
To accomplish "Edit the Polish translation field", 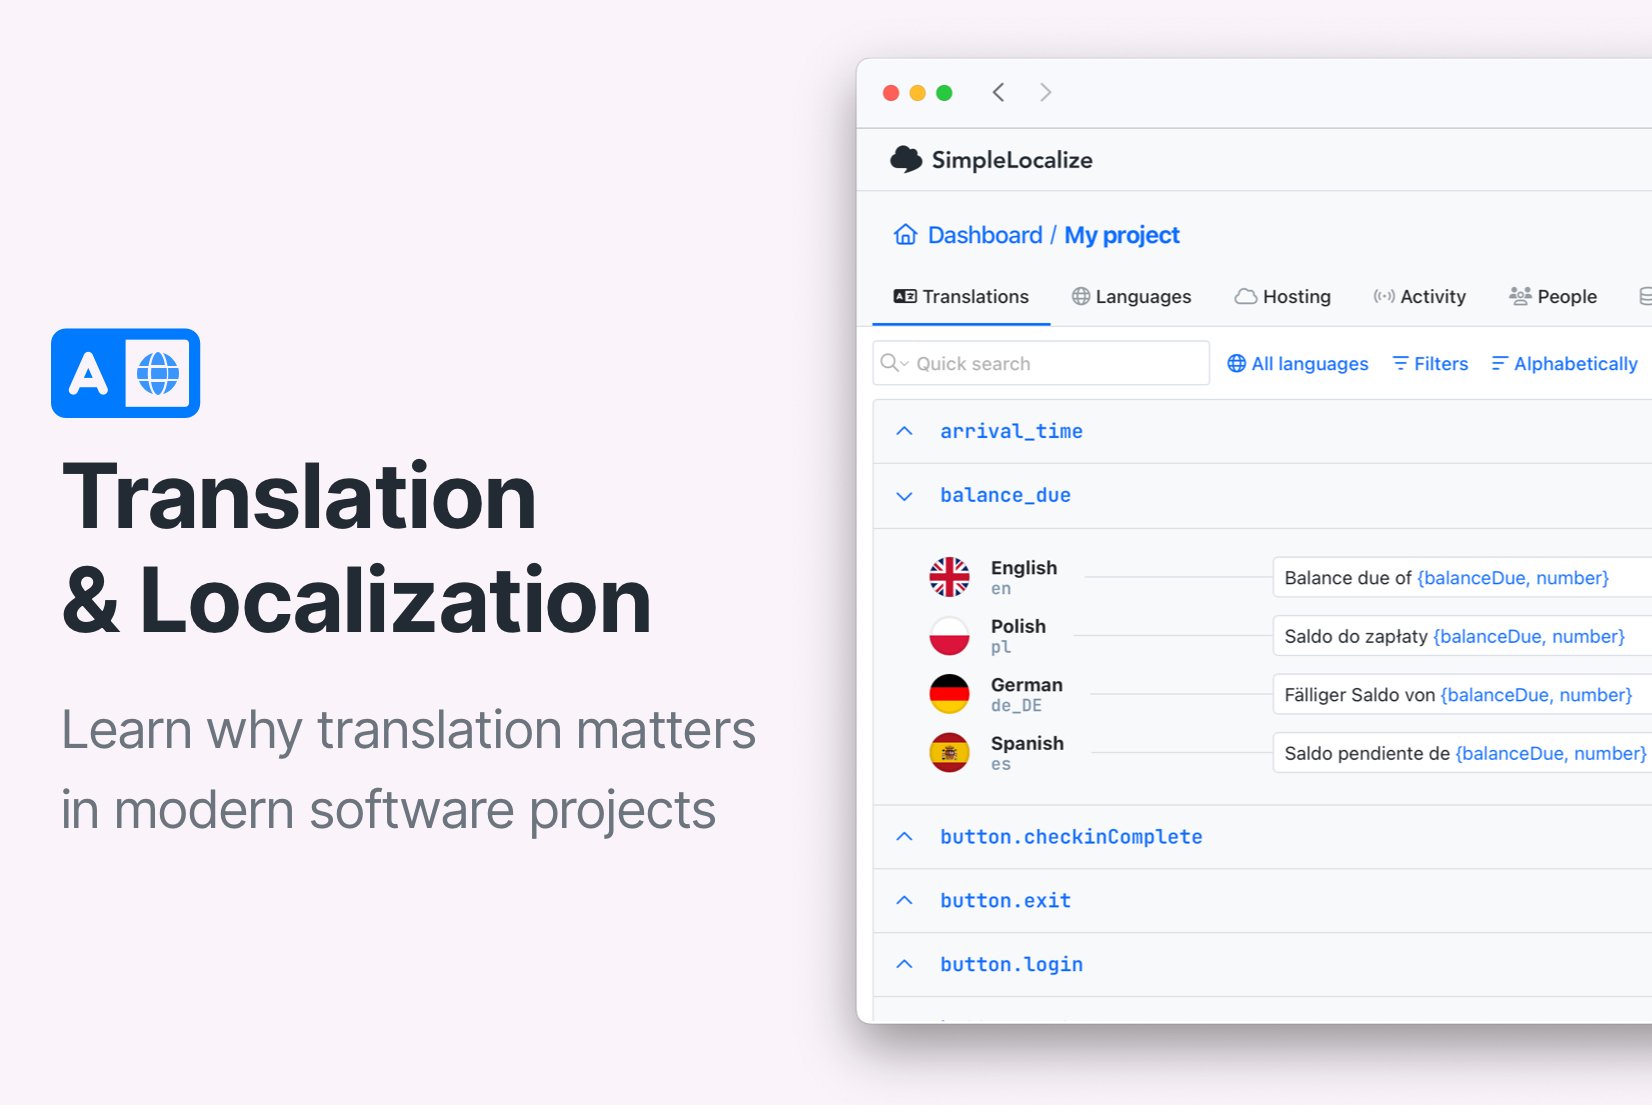I will 1462,636.
